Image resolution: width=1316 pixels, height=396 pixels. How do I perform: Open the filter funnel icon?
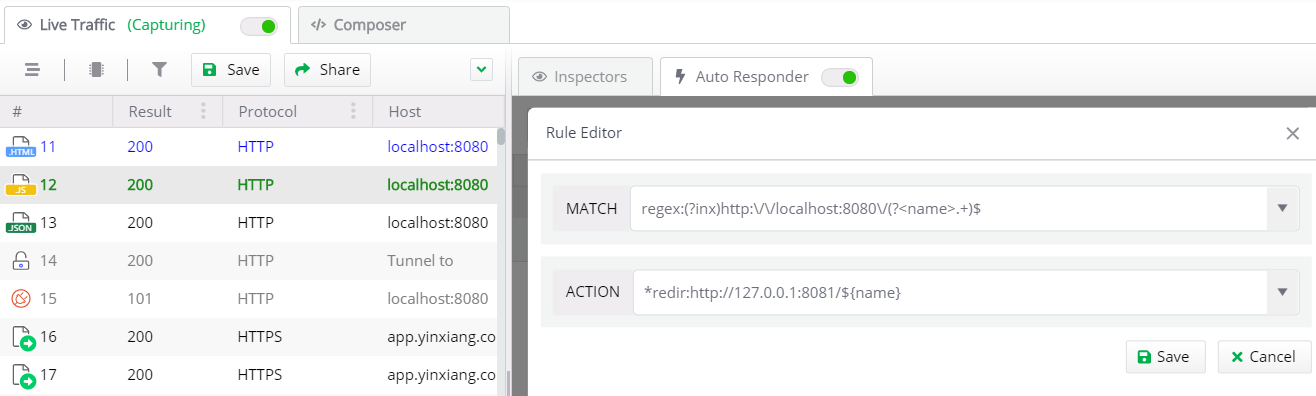coord(159,70)
